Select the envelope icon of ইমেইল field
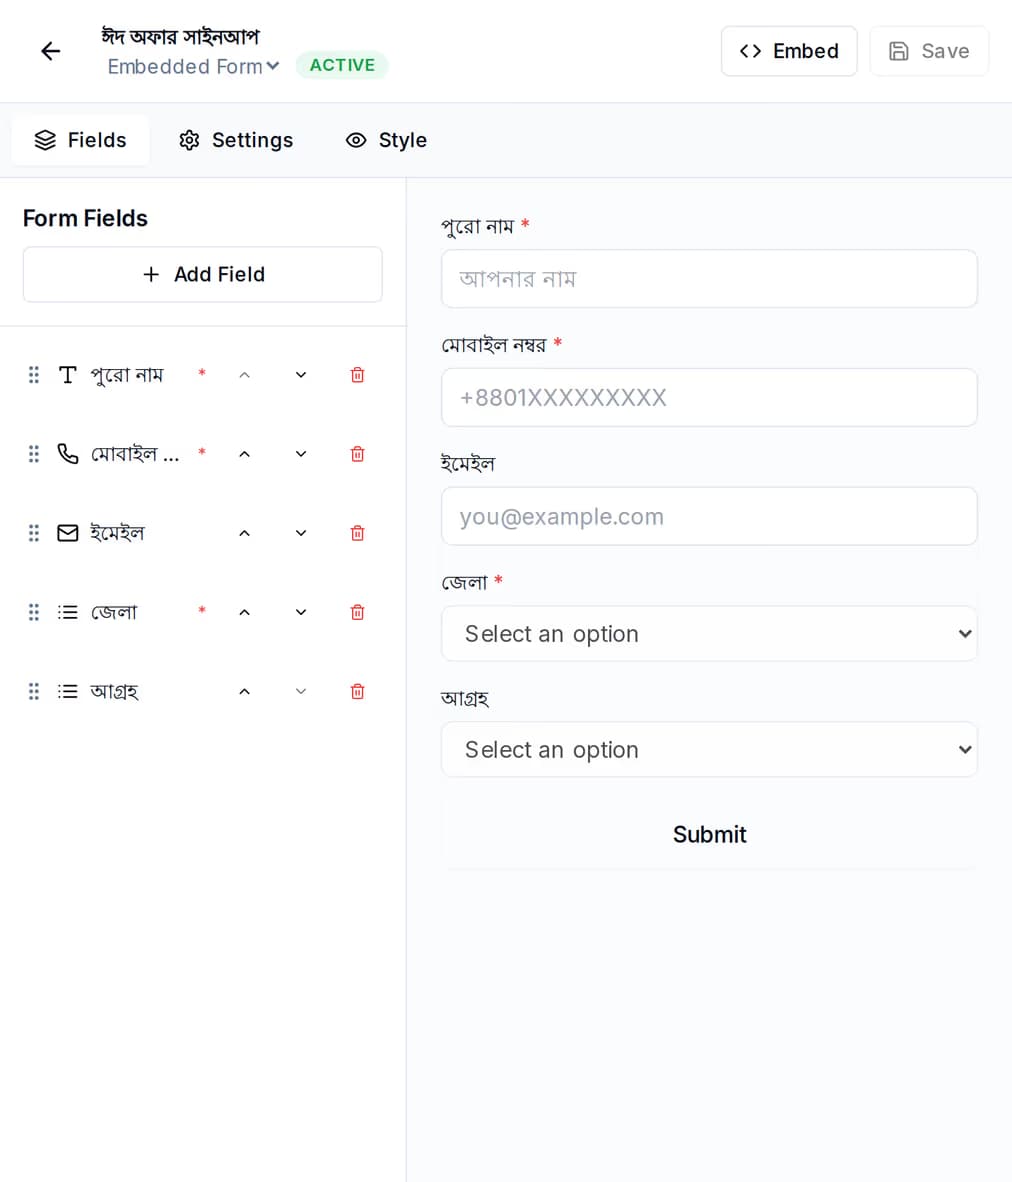This screenshot has height=1182, width=1012. click(68, 533)
